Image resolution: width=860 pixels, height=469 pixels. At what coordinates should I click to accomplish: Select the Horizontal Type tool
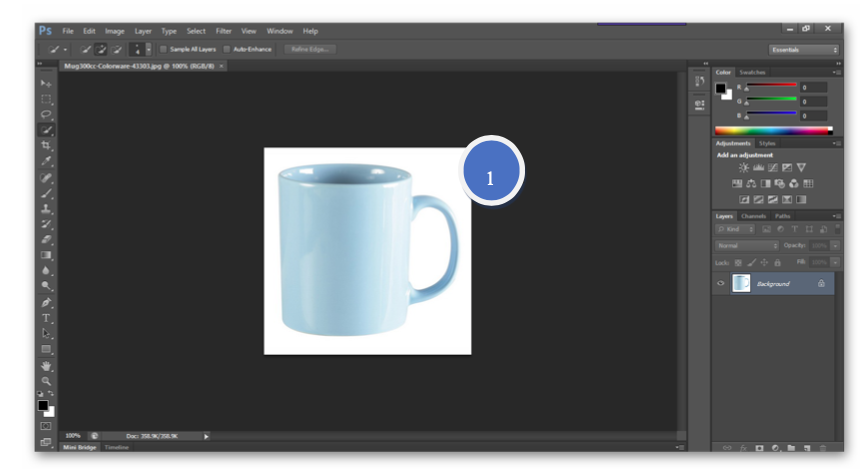point(46,318)
